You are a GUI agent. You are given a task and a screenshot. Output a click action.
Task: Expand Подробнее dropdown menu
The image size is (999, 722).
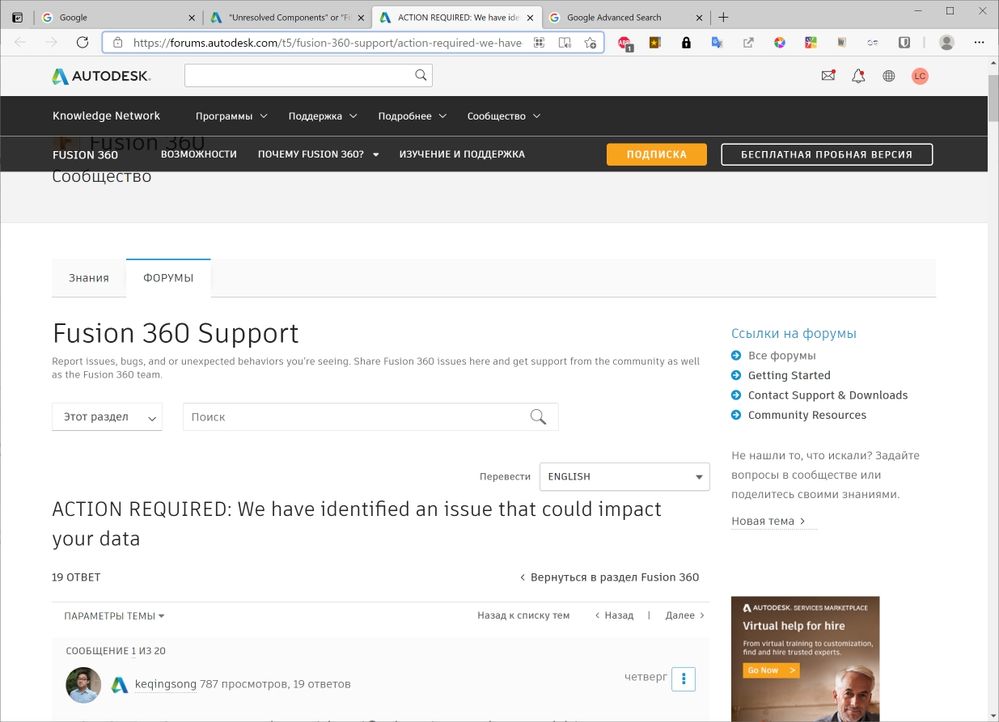pos(412,116)
